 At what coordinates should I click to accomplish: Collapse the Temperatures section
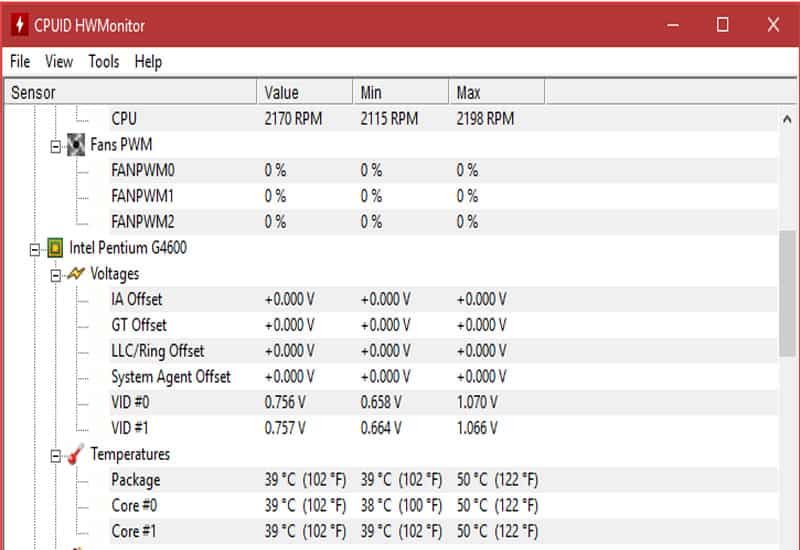[x=56, y=455]
